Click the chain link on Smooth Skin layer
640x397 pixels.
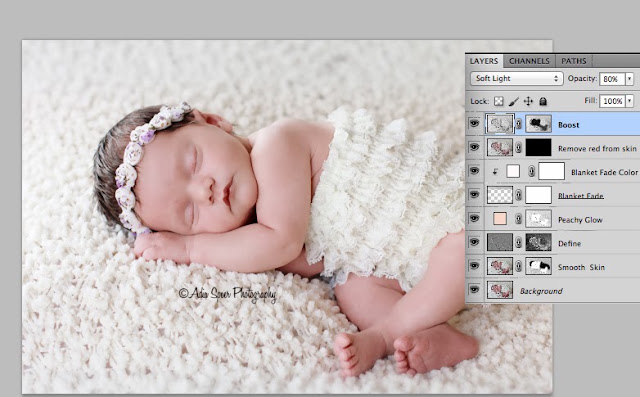(518, 266)
